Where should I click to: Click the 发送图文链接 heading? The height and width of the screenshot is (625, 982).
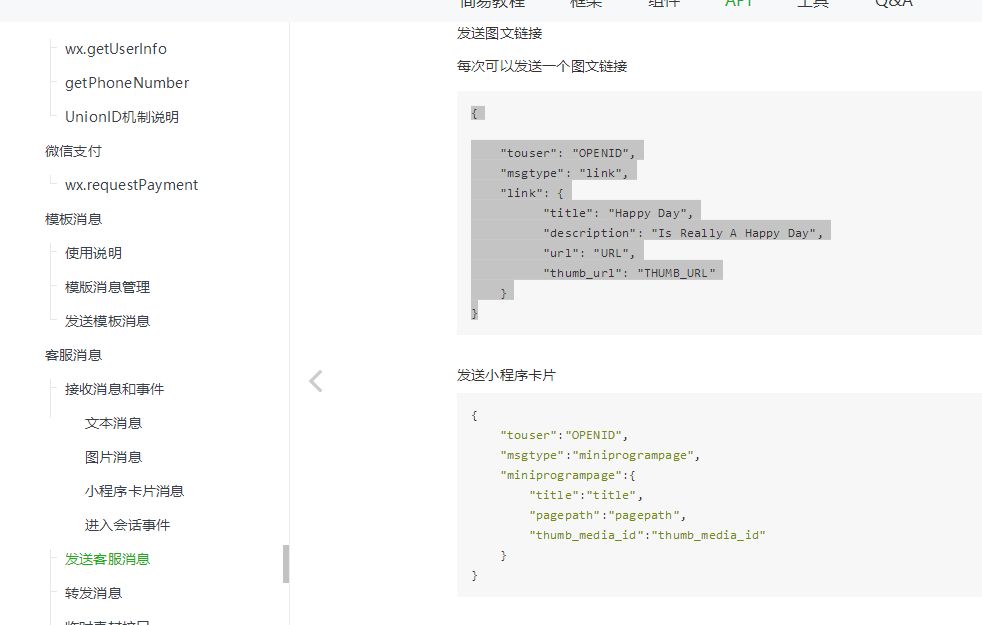pos(500,33)
